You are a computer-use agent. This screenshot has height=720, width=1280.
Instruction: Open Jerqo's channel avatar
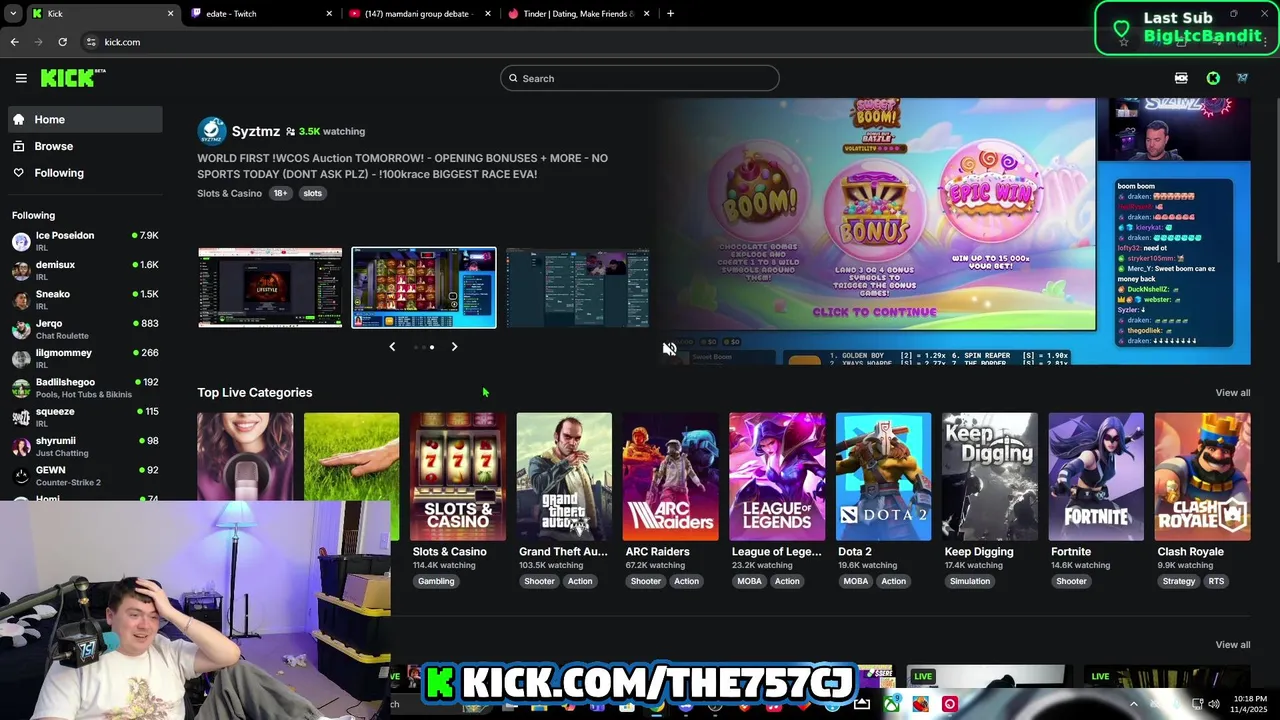21,329
